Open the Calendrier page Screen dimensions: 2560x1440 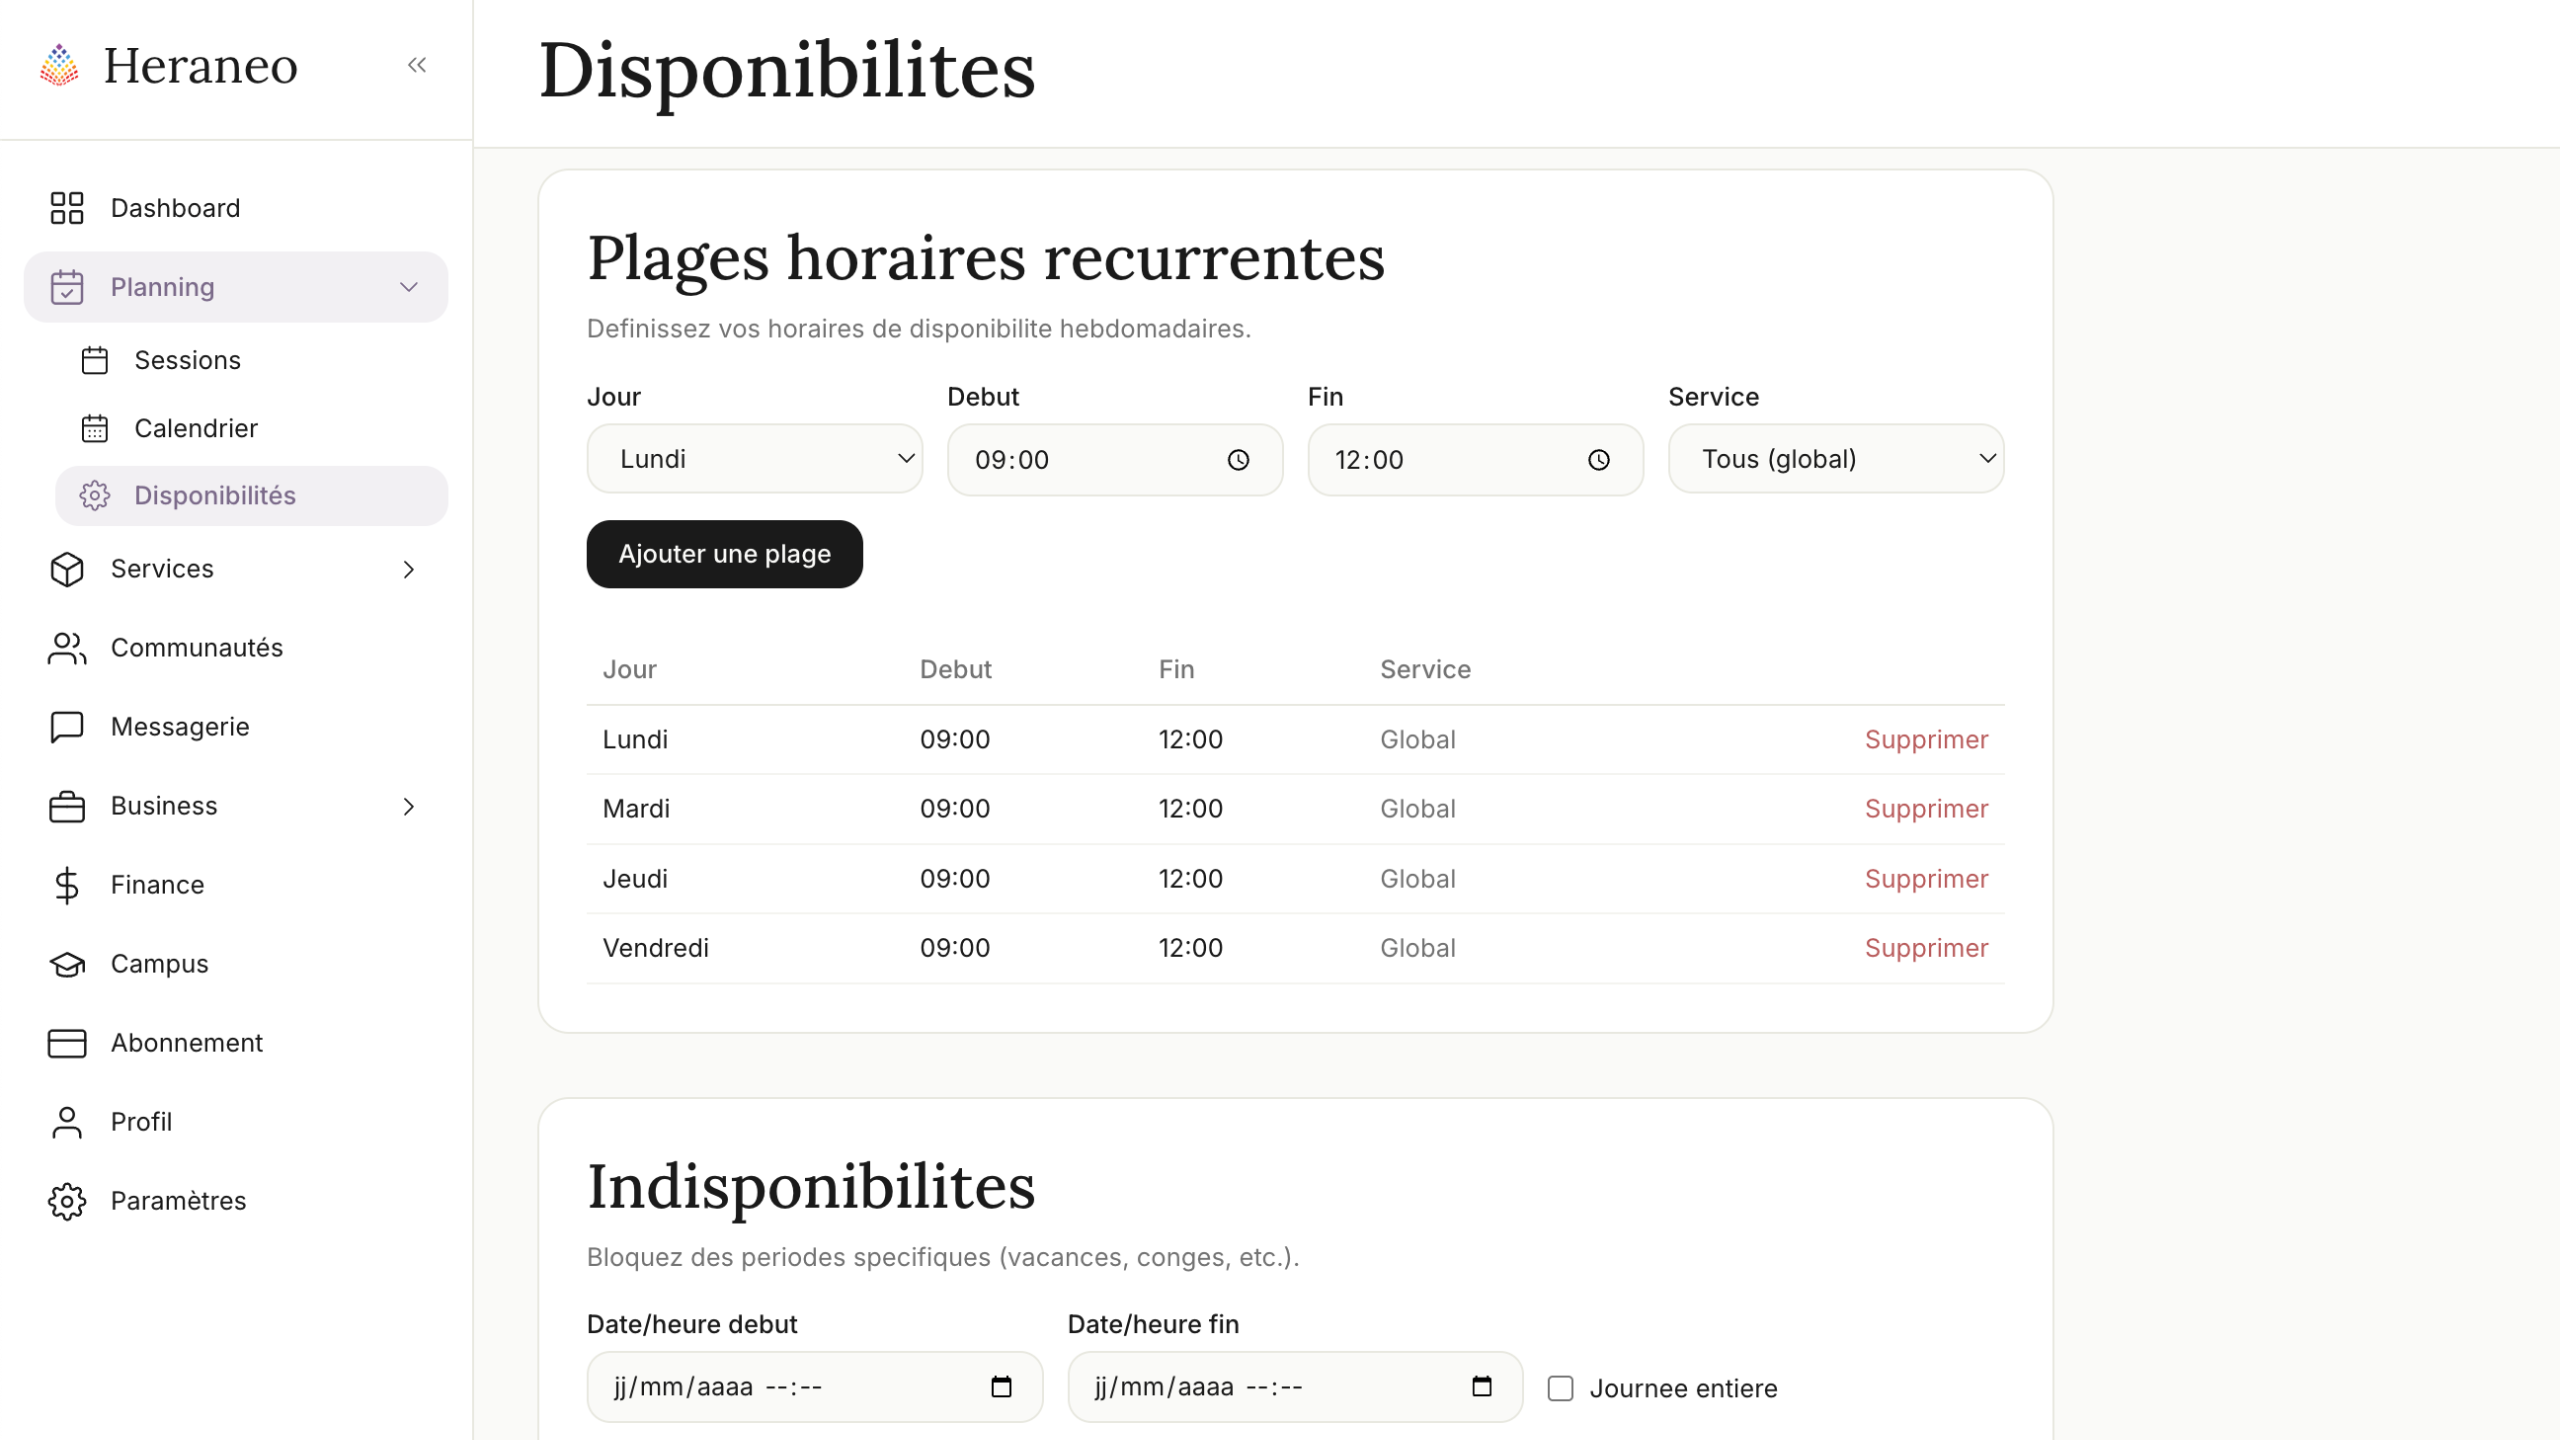coord(195,428)
